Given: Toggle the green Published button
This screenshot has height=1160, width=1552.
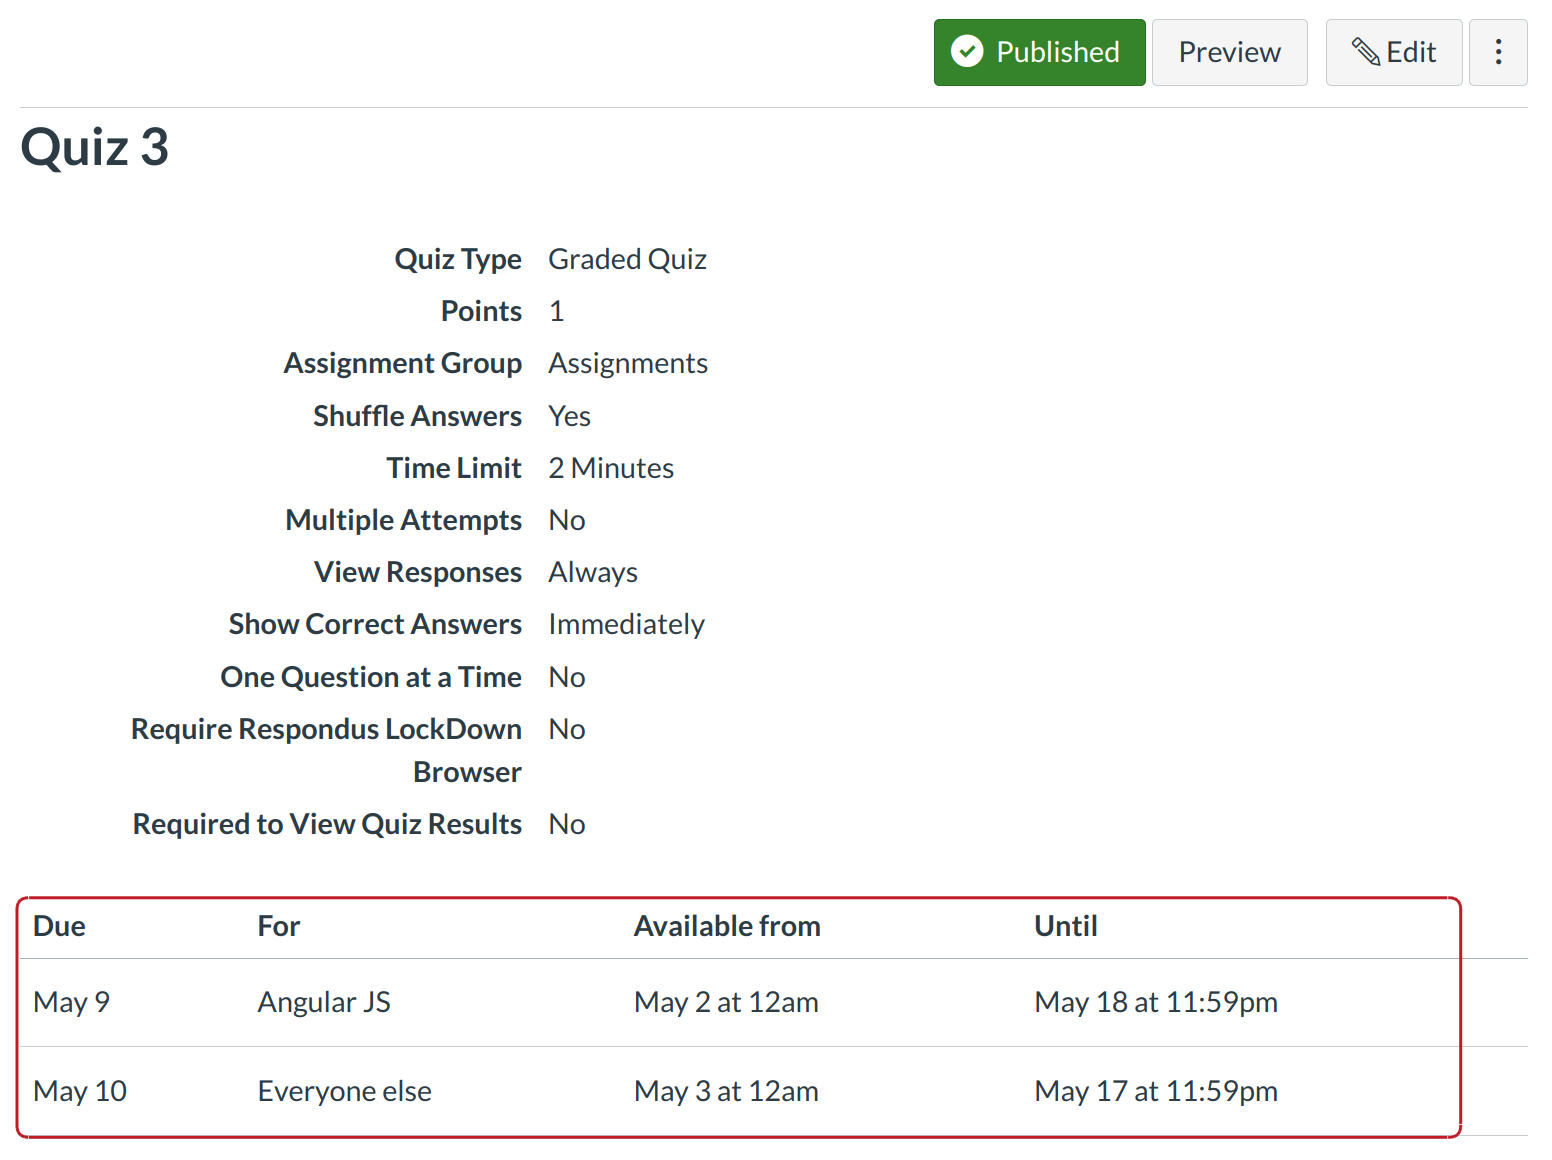Looking at the screenshot, I should [1038, 52].
